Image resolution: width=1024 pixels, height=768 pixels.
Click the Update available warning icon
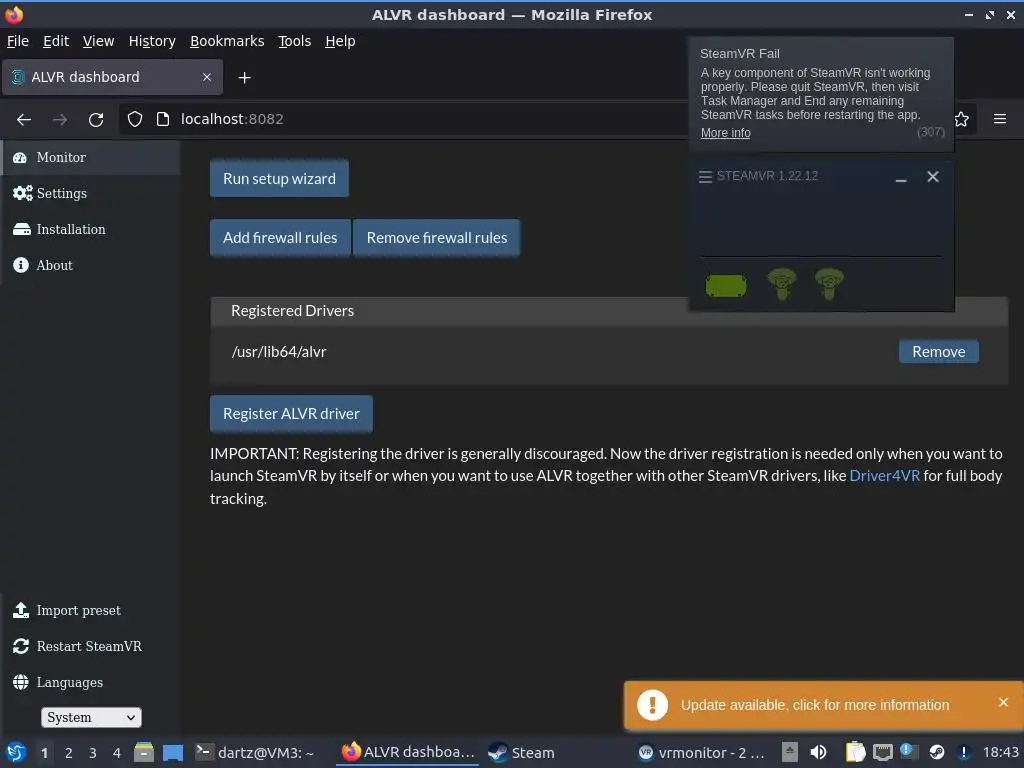(652, 705)
